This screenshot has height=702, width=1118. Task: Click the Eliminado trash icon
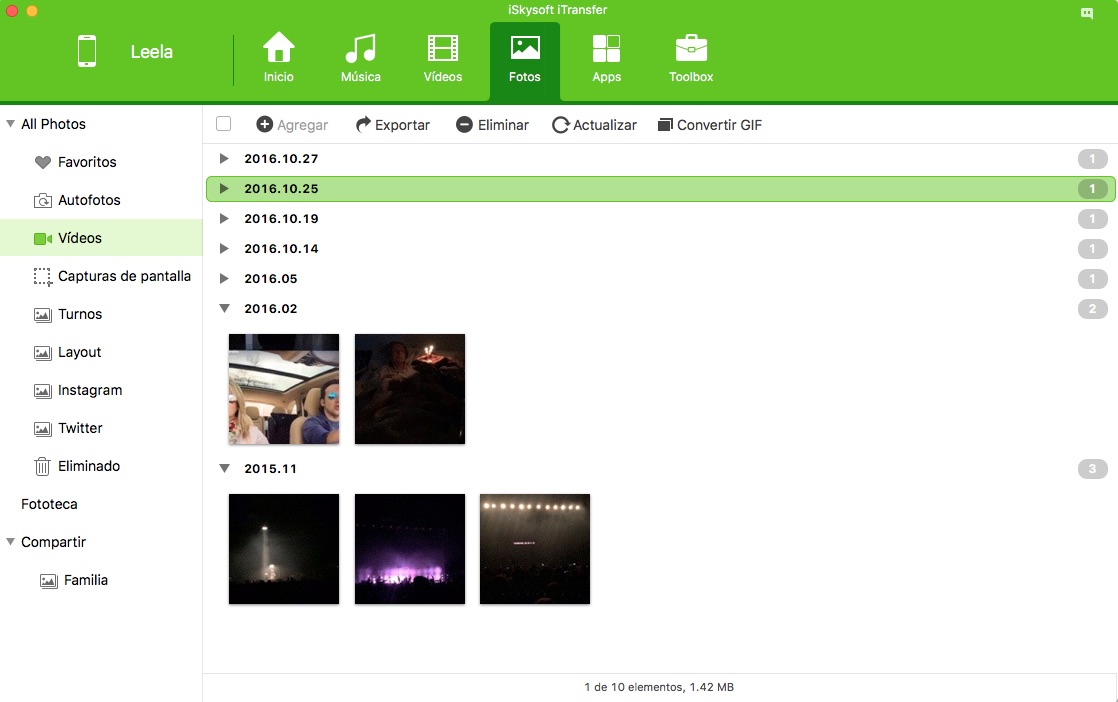pos(43,466)
